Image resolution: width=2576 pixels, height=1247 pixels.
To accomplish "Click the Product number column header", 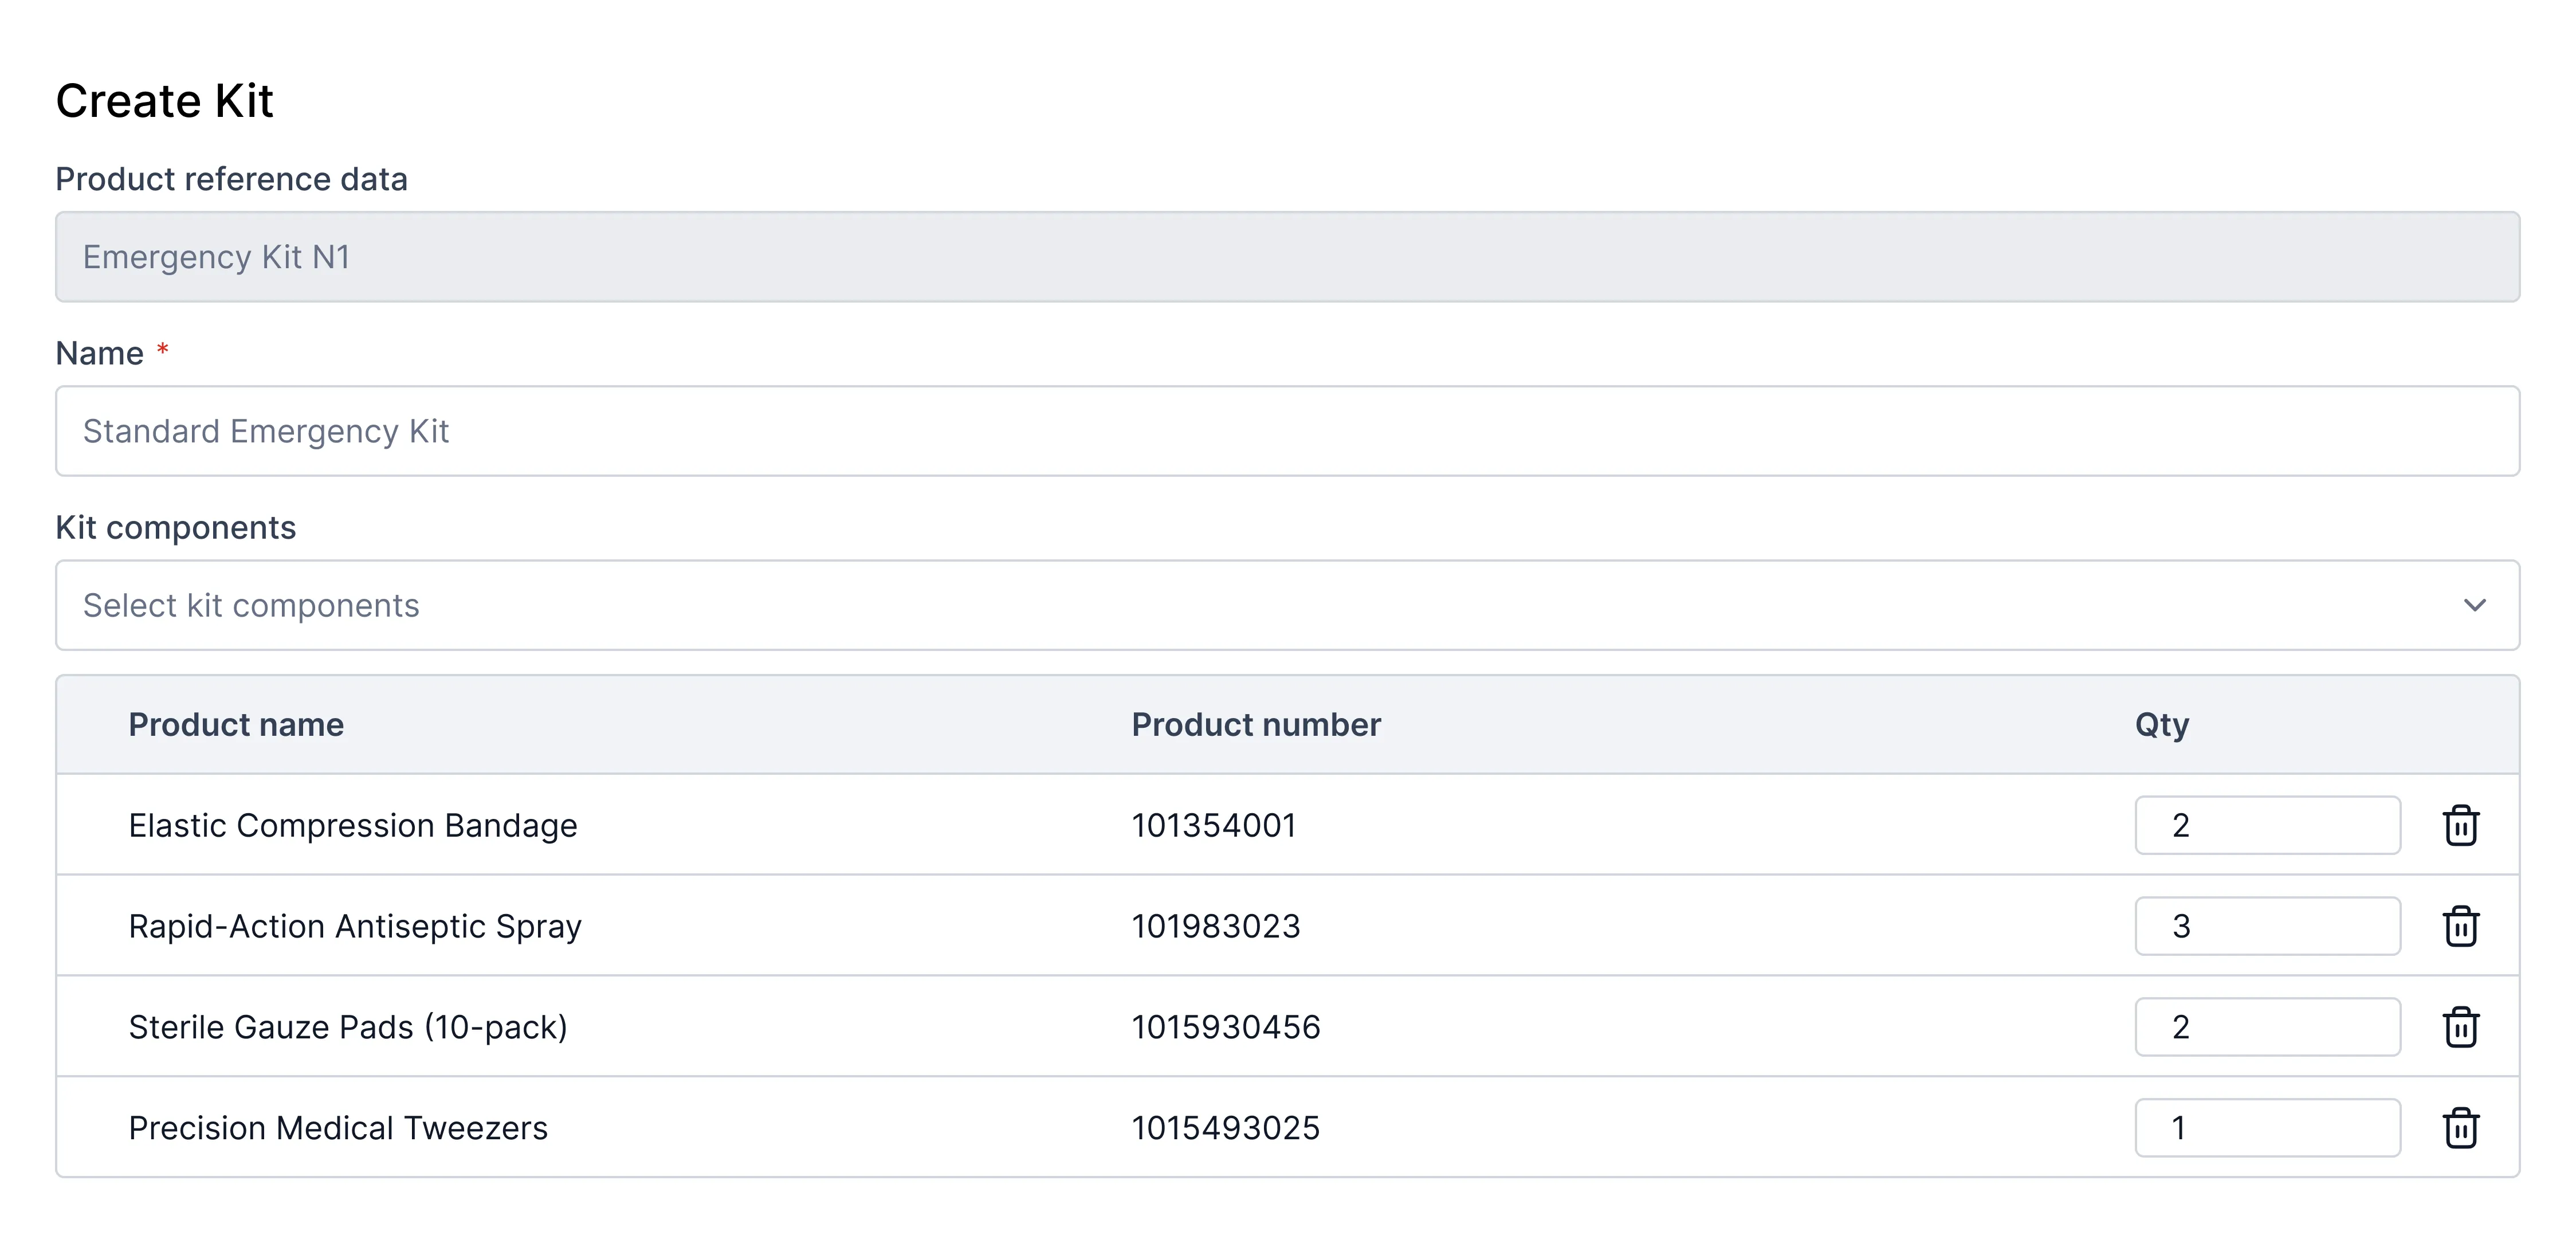I will (1255, 725).
